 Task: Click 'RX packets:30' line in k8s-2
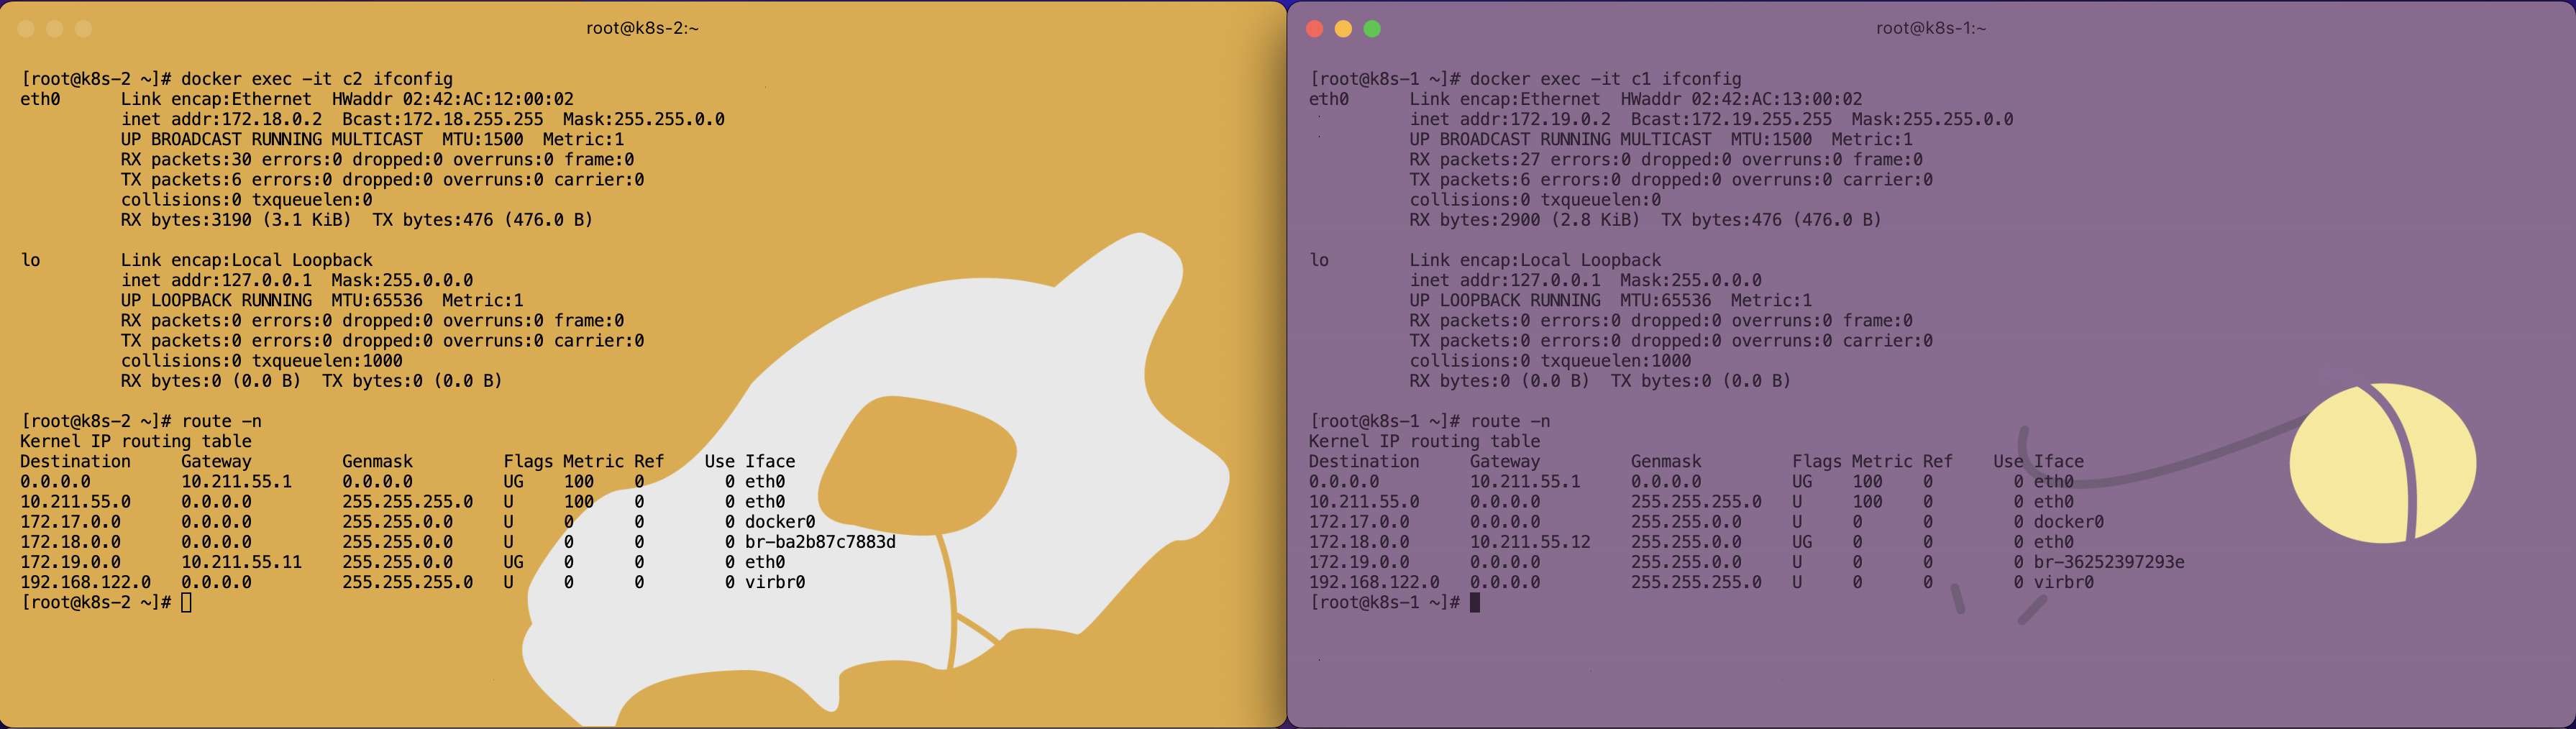(x=377, y=160)
